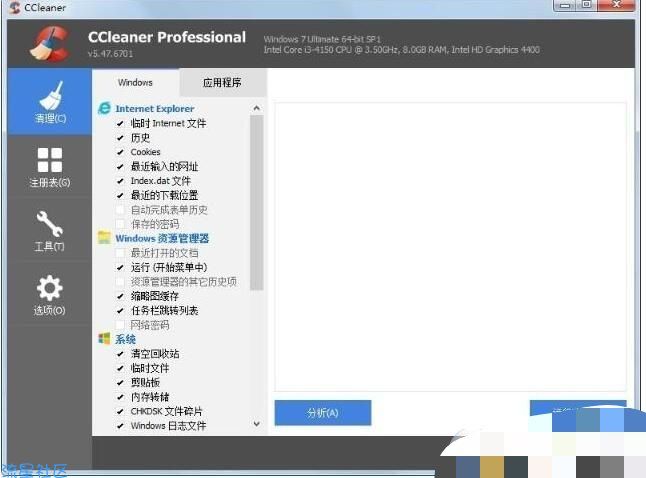Click the v5.47.6701 version text
The width and height of the screenshot is (646, 478).
[x=110, y=54]
